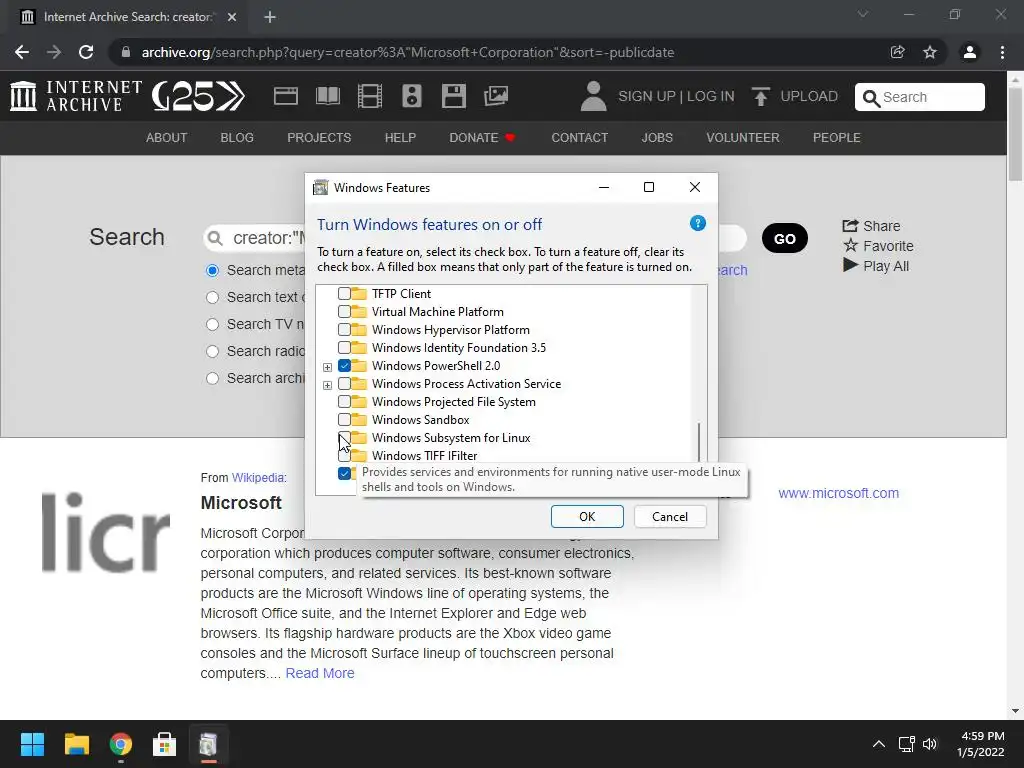This screenshot has height=768, width=1024.
Task: Check the TFTP Client box
Action: [x=344, y=294]
